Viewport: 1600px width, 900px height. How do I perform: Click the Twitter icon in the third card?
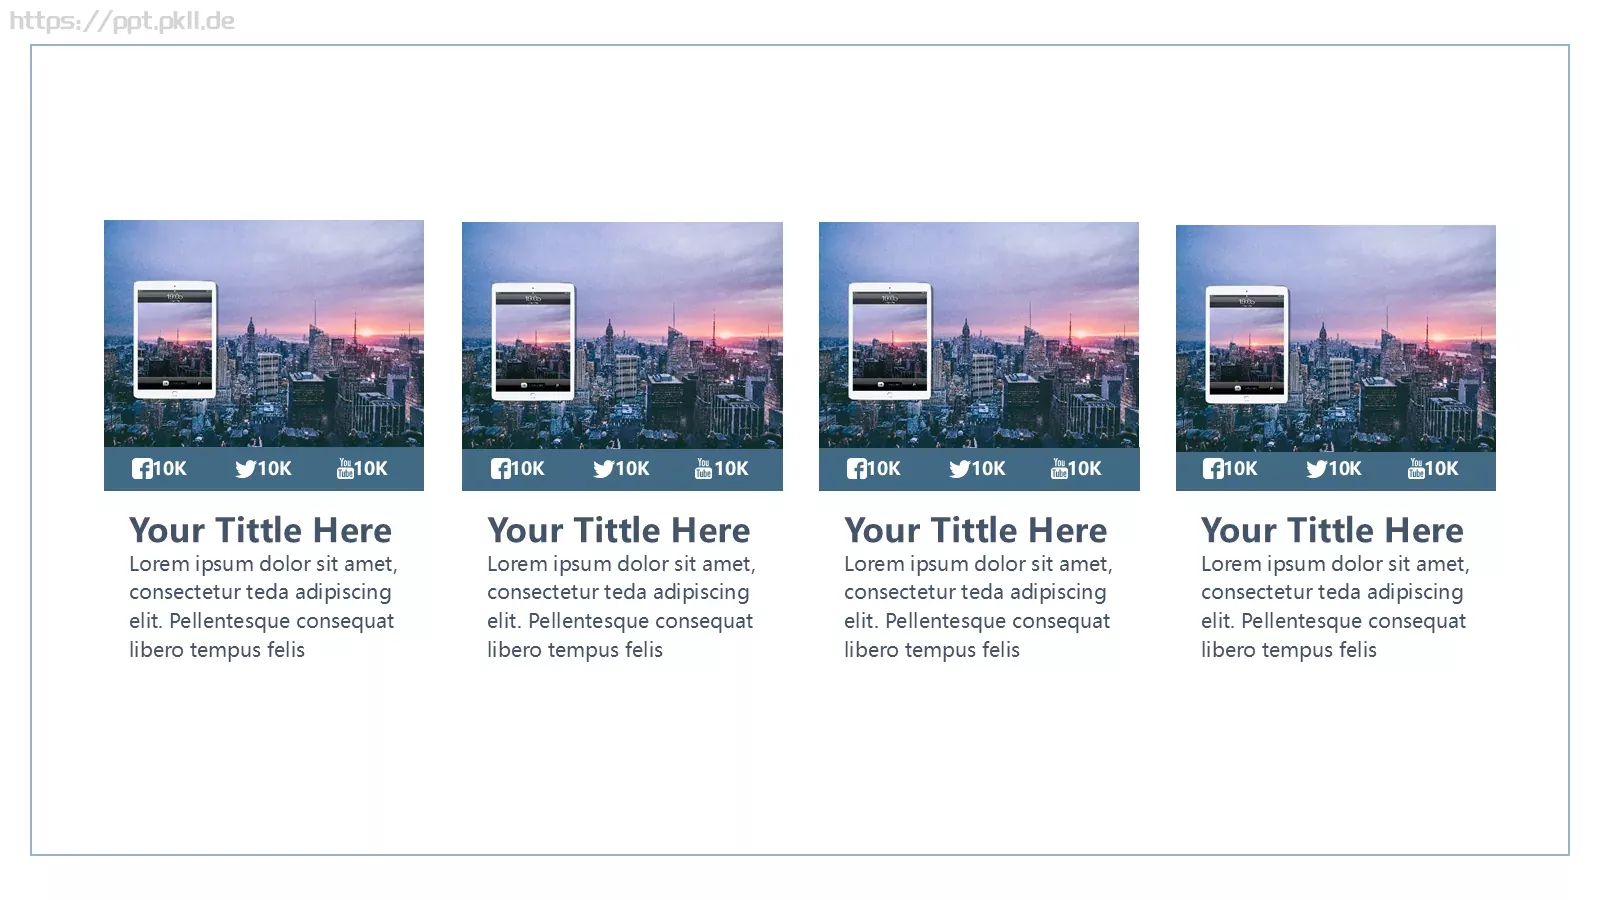click(x=960, y=469)
